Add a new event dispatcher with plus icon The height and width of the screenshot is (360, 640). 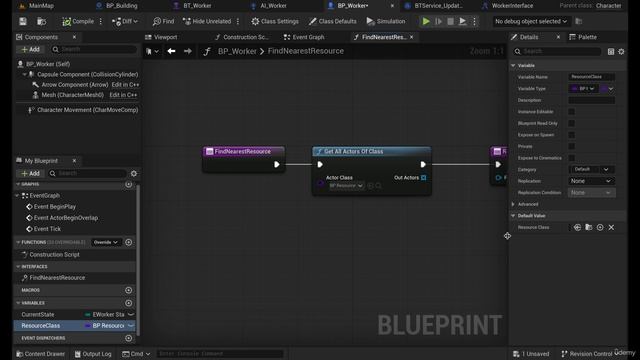click(129, 338)
